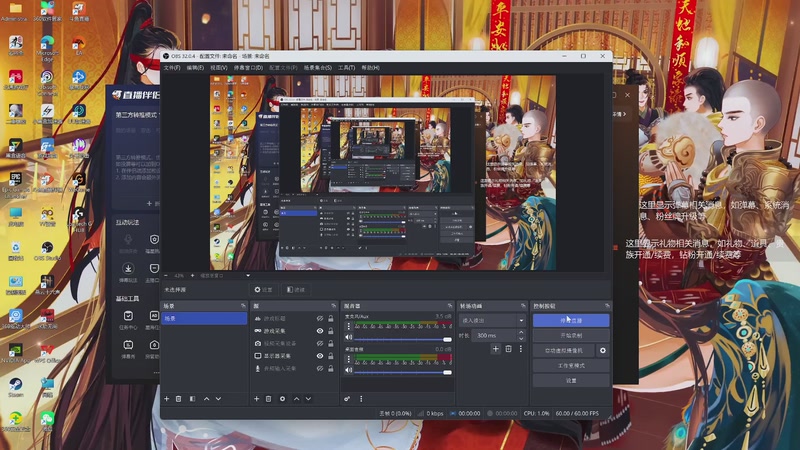Open 文件(F) menu in OBS
Image resolution: width=800 pixels, height=450 pixels.
[172, 68]
